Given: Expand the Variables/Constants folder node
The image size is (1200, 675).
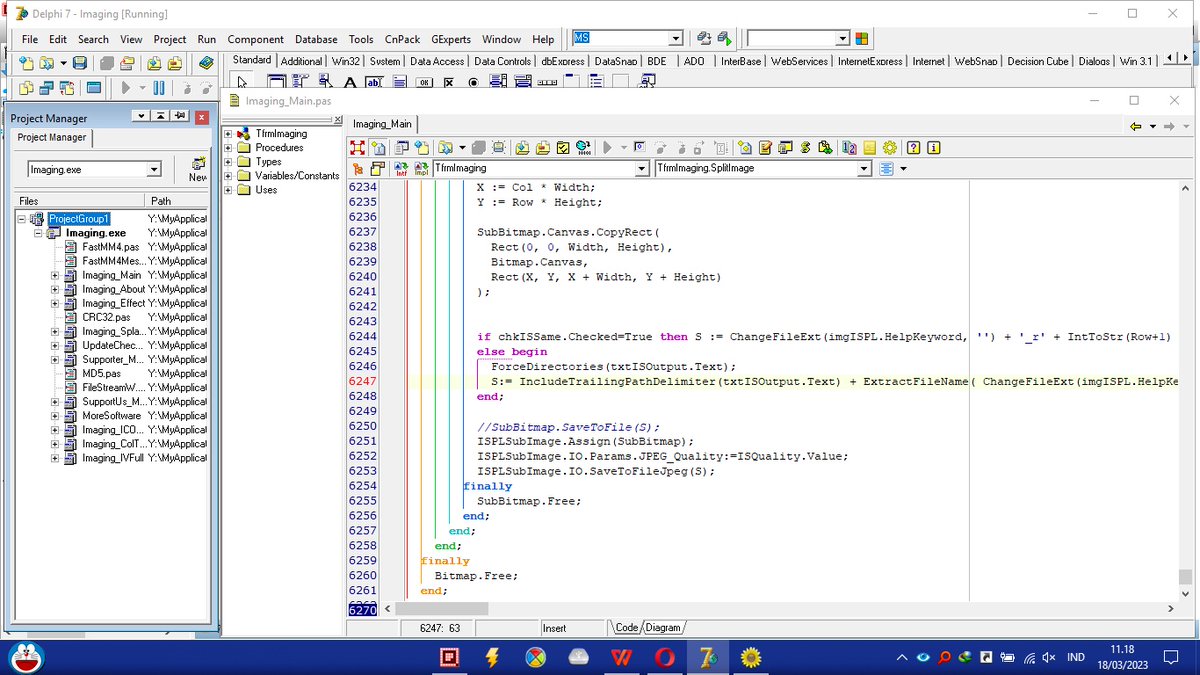Looking at the screenshot, I should pyautogui.click(x=229, y=175).
